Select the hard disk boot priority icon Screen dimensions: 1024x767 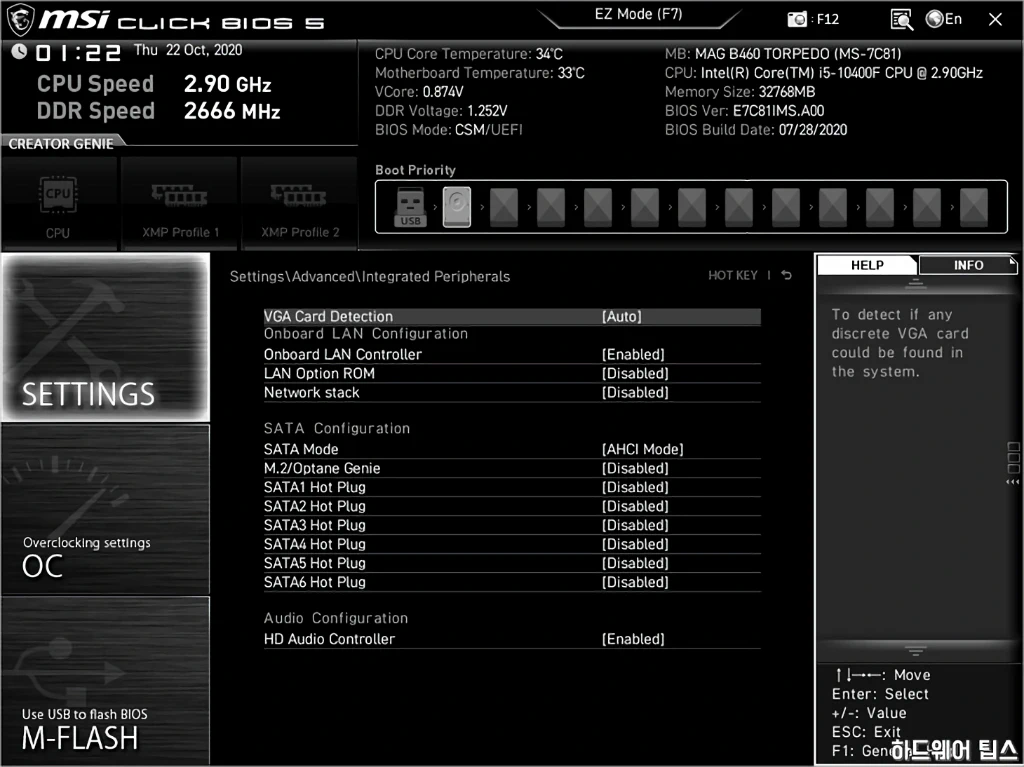[456, 206]
